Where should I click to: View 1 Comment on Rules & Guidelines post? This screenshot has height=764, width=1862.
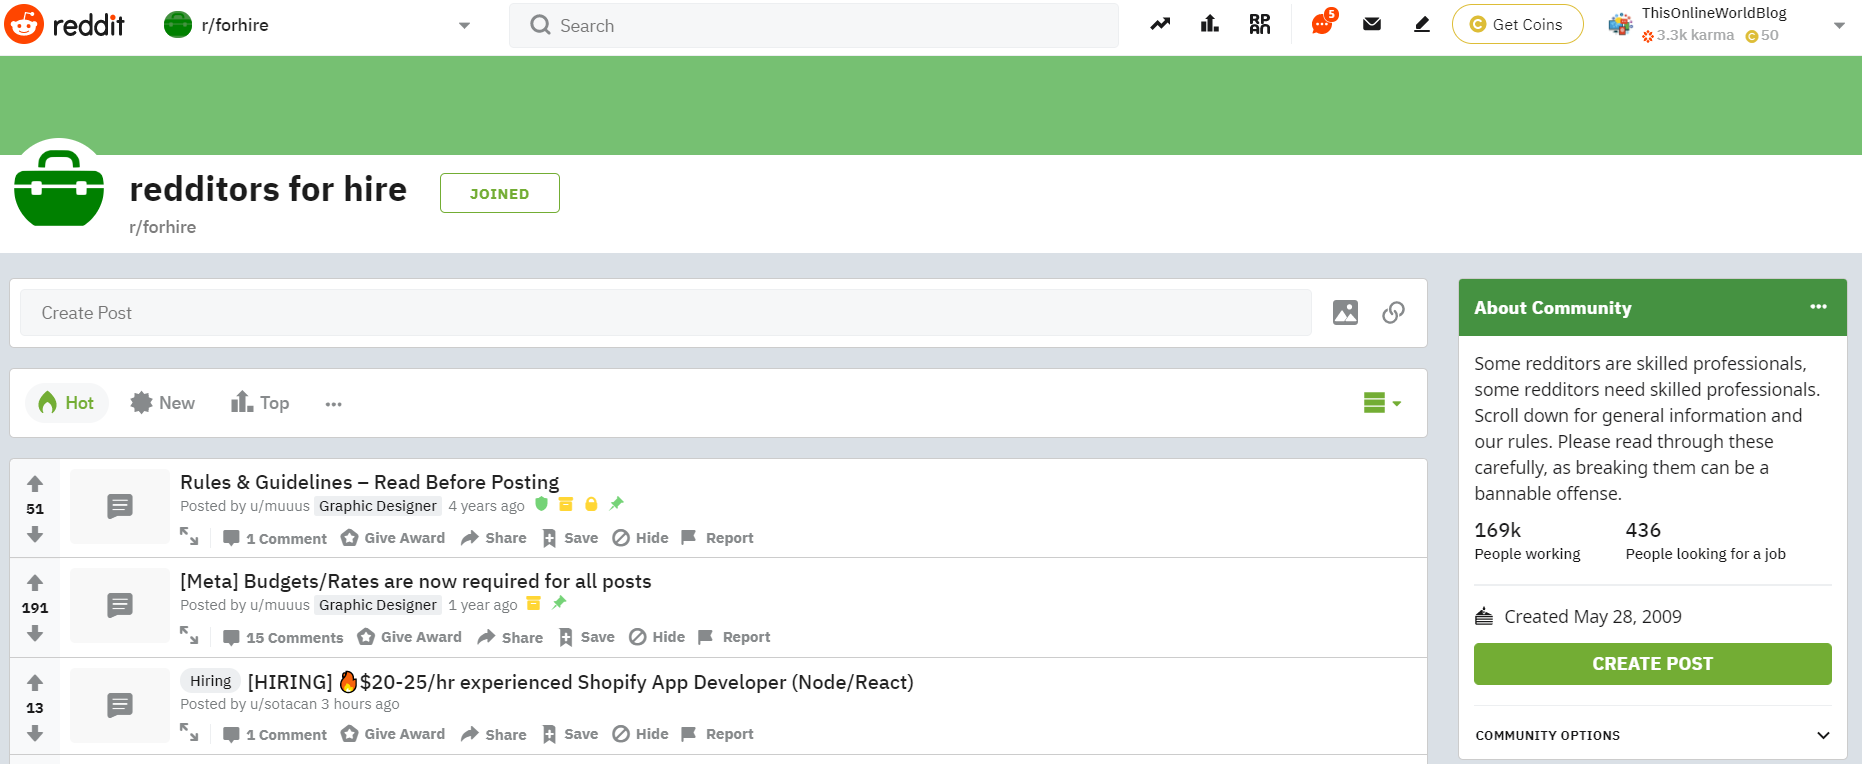pos(275,538)
